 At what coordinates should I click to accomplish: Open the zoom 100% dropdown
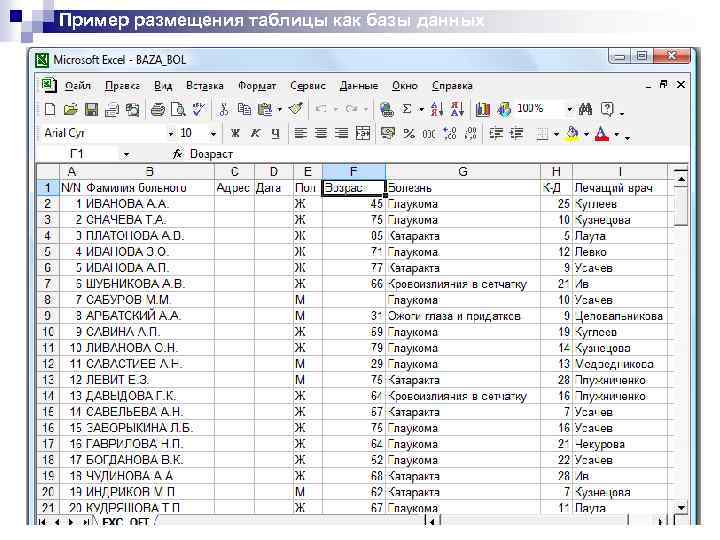(x=570, y=109)
